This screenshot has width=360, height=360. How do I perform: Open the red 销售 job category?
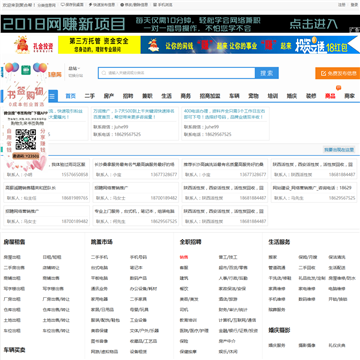coord(184,257)
